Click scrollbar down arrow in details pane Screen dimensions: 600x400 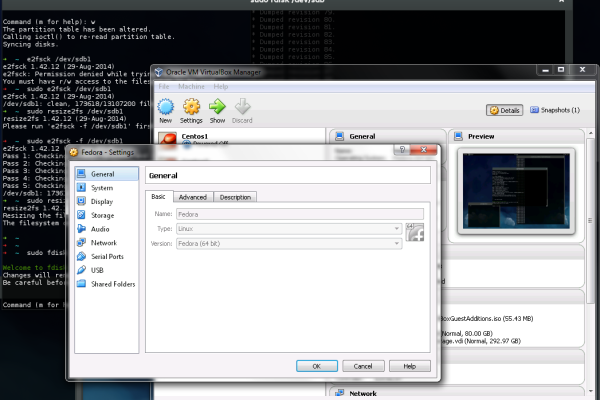tap(591, 391)
